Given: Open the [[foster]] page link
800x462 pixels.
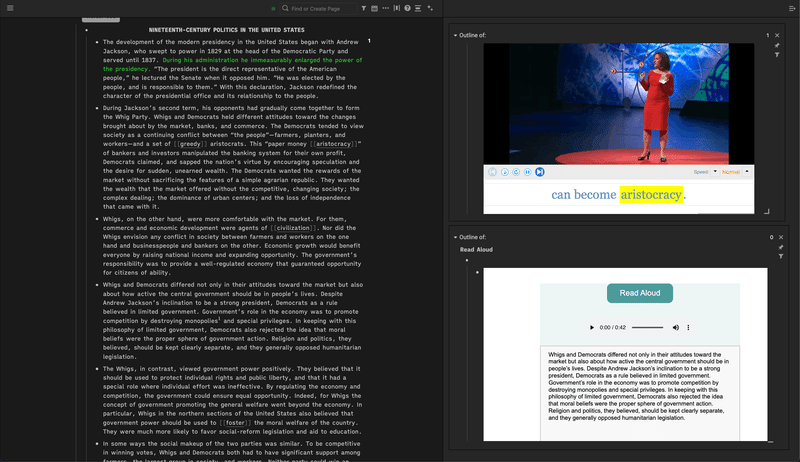Looking at the screenshot, I should pos(235,423).
